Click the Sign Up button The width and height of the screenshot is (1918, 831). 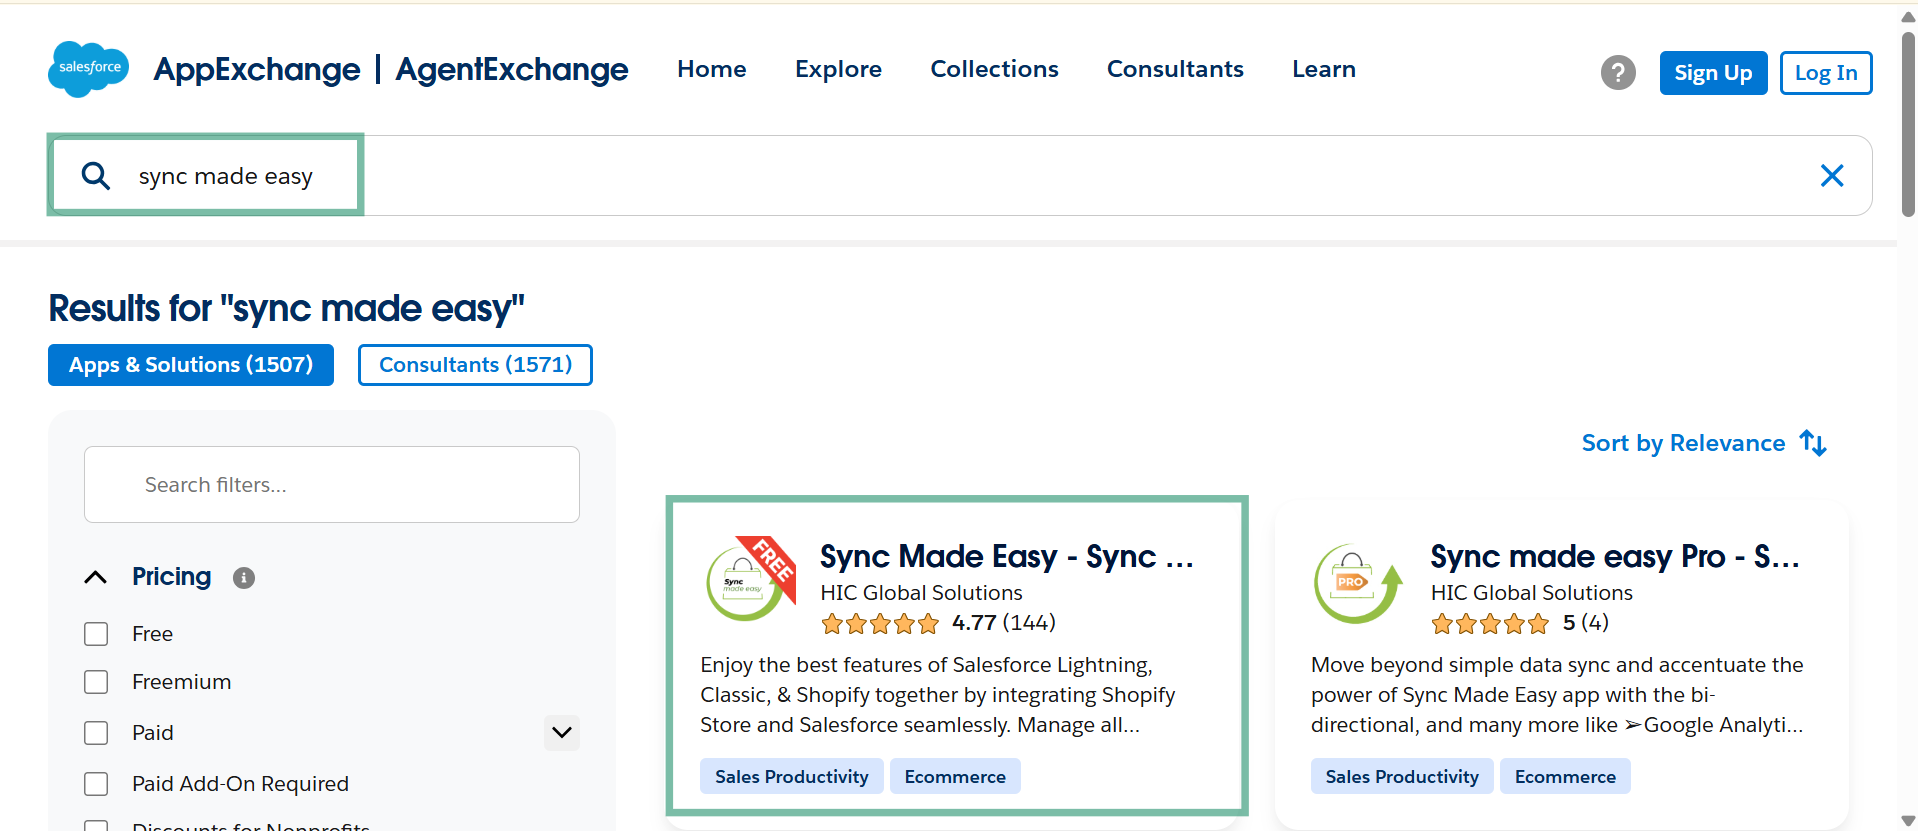coord(1712,73)
